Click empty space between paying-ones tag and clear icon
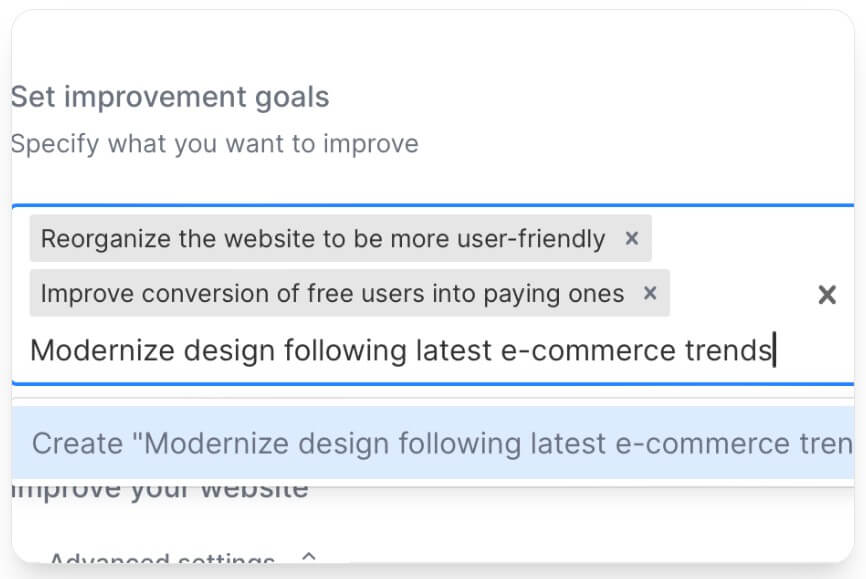Image resolution: width=866 pixels, height=579 pixels. coord(743,293)
